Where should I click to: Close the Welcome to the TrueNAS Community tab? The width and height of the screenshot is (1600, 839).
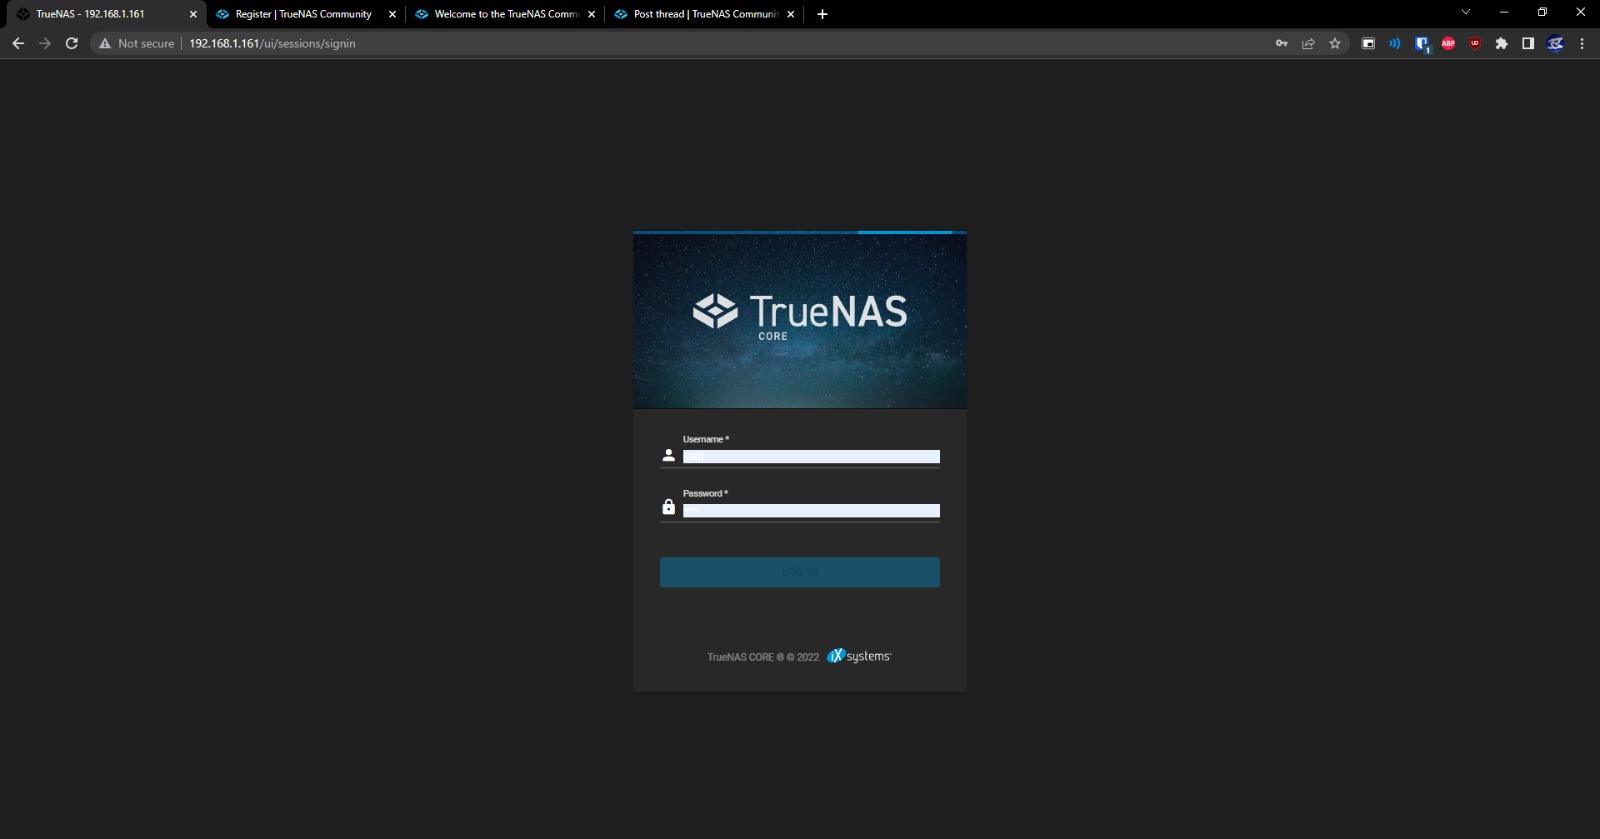591,14
